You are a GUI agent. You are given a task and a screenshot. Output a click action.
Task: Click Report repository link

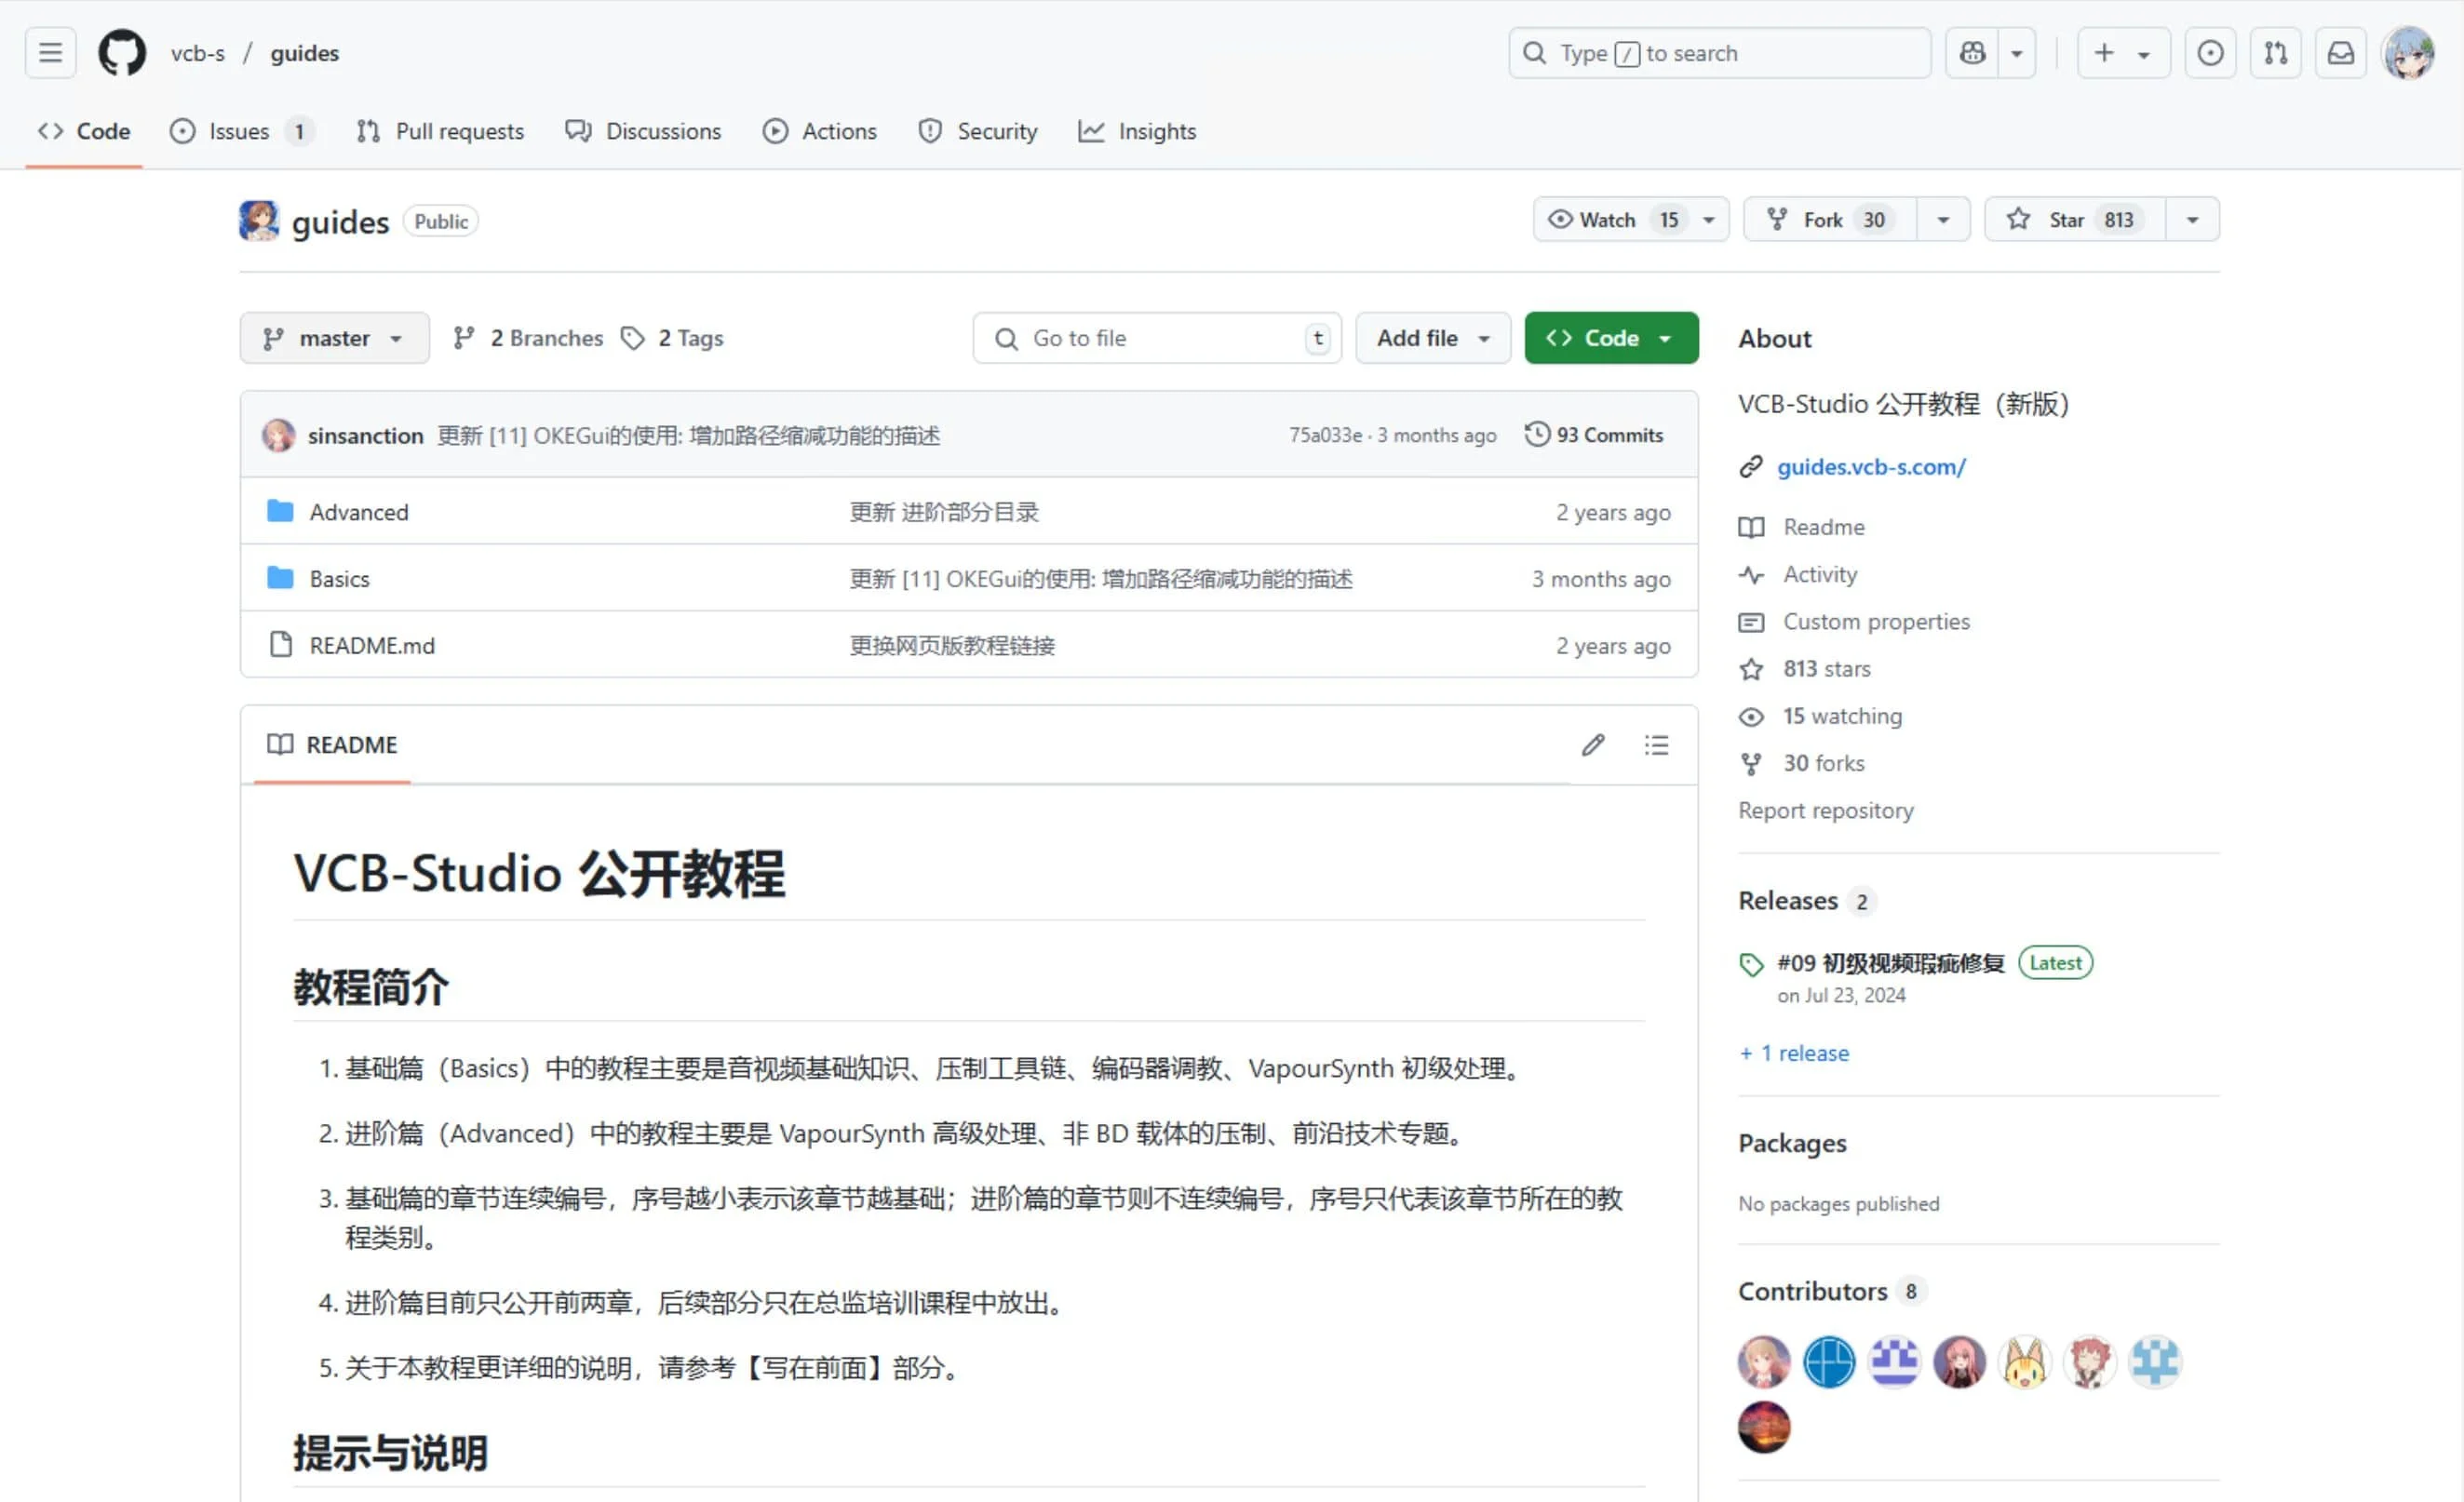1826,810
